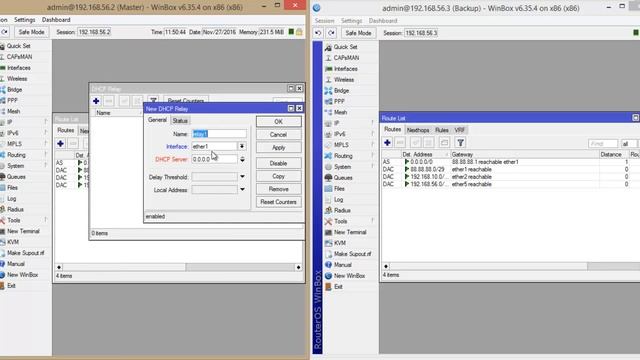Switch to Nexthops tab in Backup Route List
Screen dimensions: 640x360
[418, 130]
